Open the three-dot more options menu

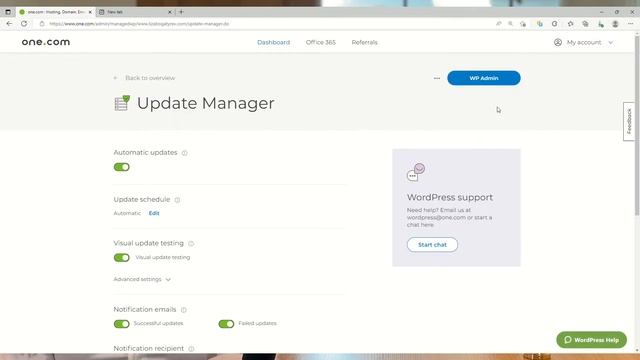click(437, 78)
